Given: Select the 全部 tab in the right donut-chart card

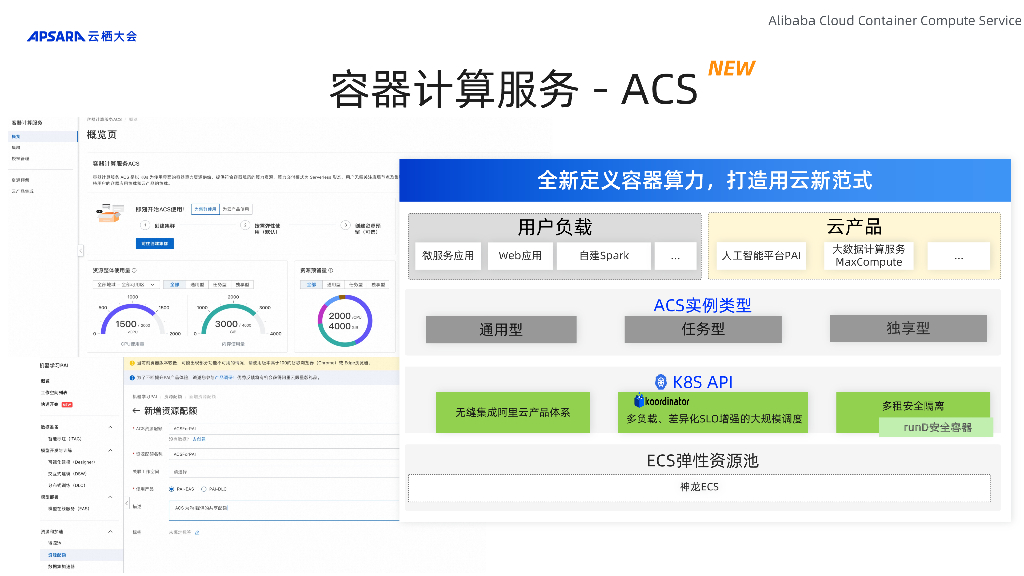Looking at the screenshot, I should 311,284.
